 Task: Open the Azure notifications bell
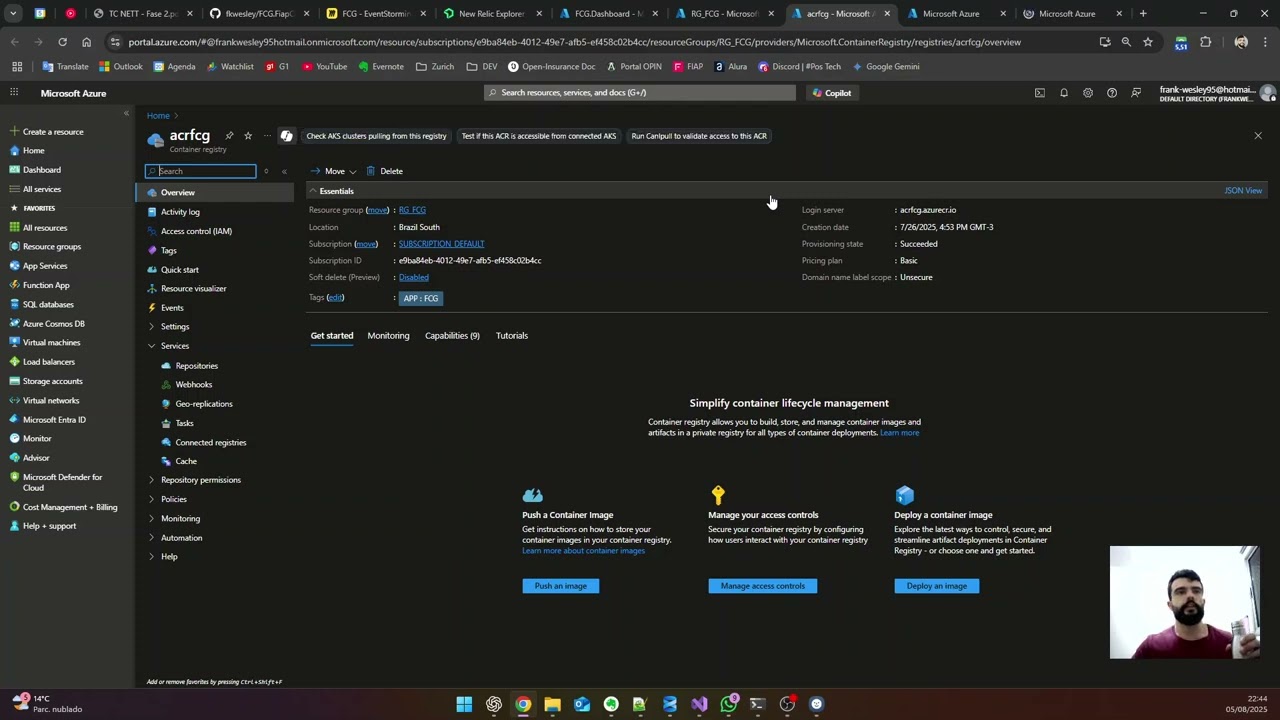tap(1064, 93)
